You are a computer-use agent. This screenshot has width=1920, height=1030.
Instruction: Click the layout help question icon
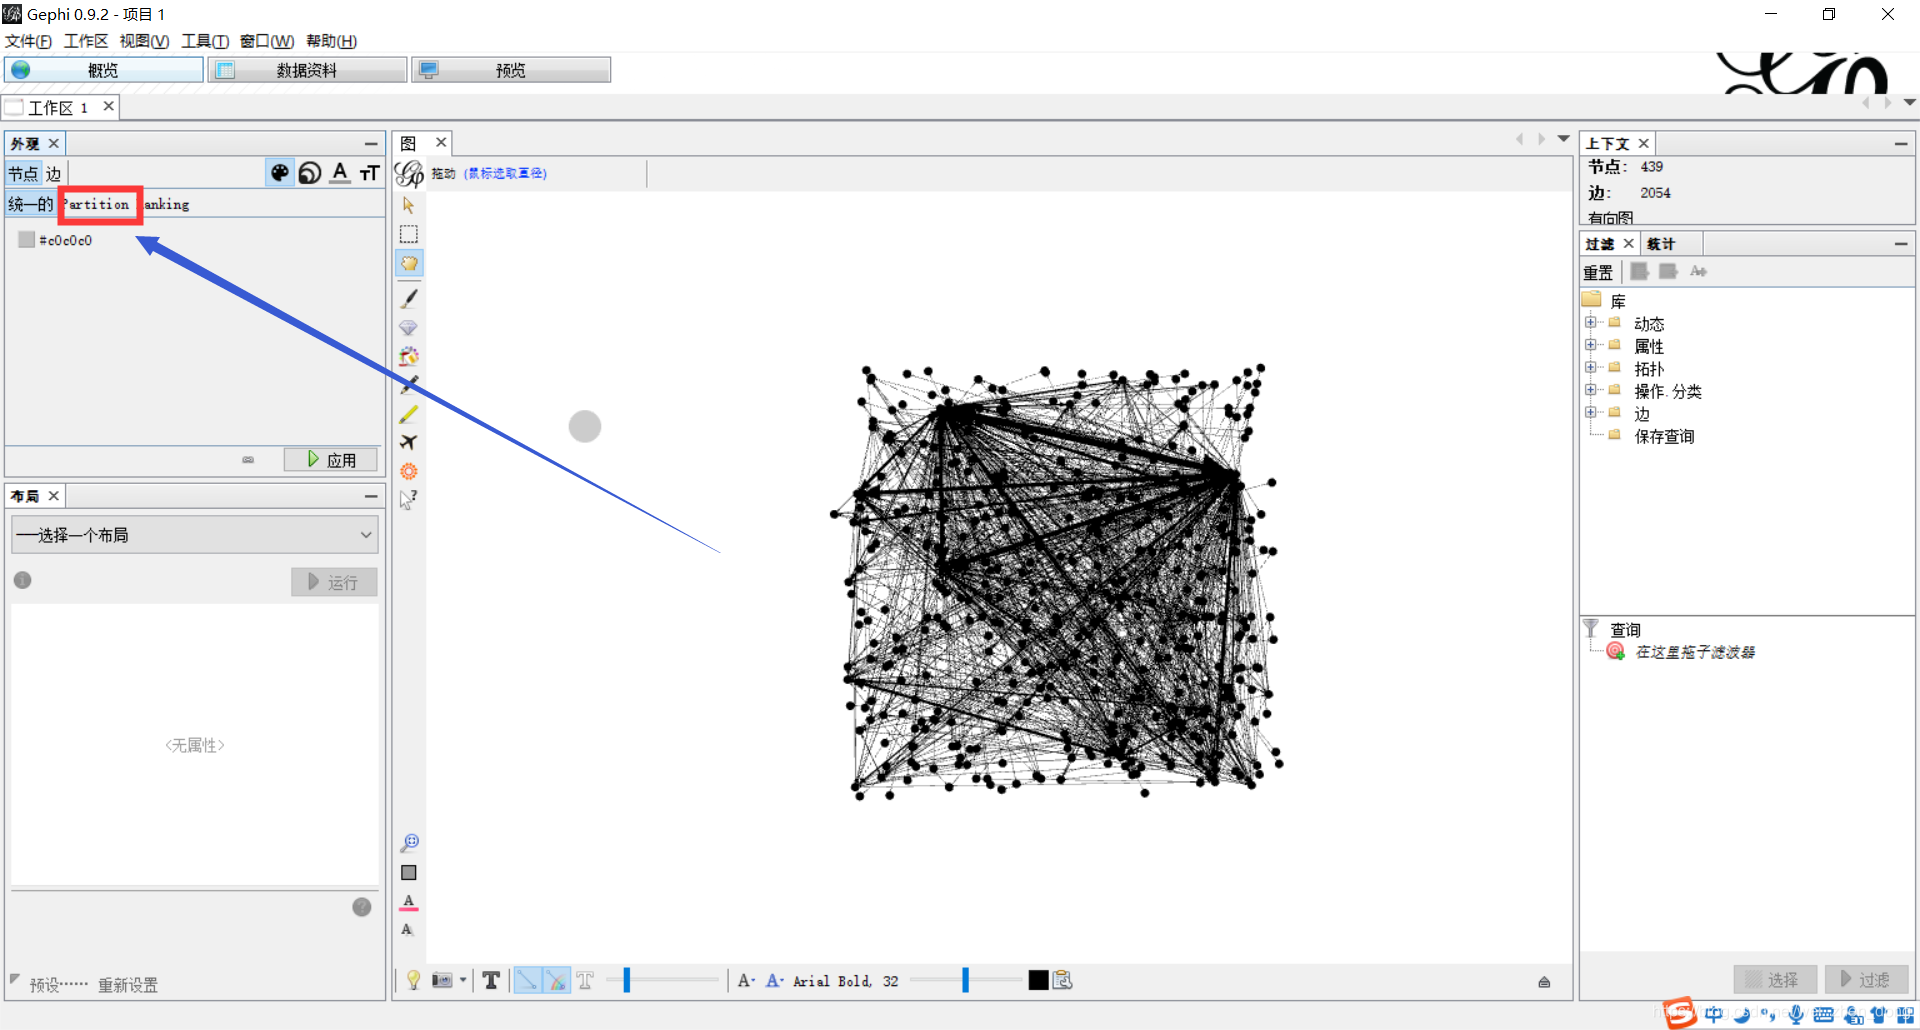[x=362, y=907]
